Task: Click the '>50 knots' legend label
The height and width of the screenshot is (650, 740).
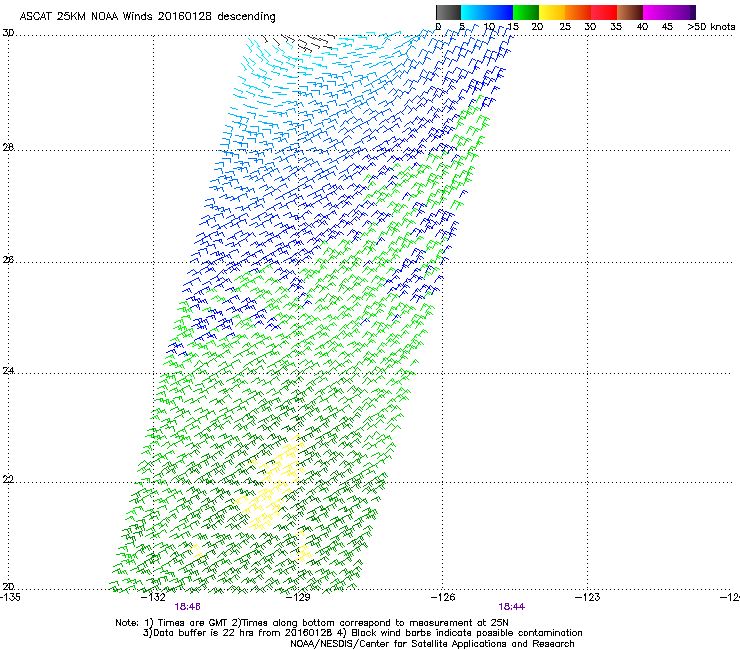Action: (x=711, y=27)
